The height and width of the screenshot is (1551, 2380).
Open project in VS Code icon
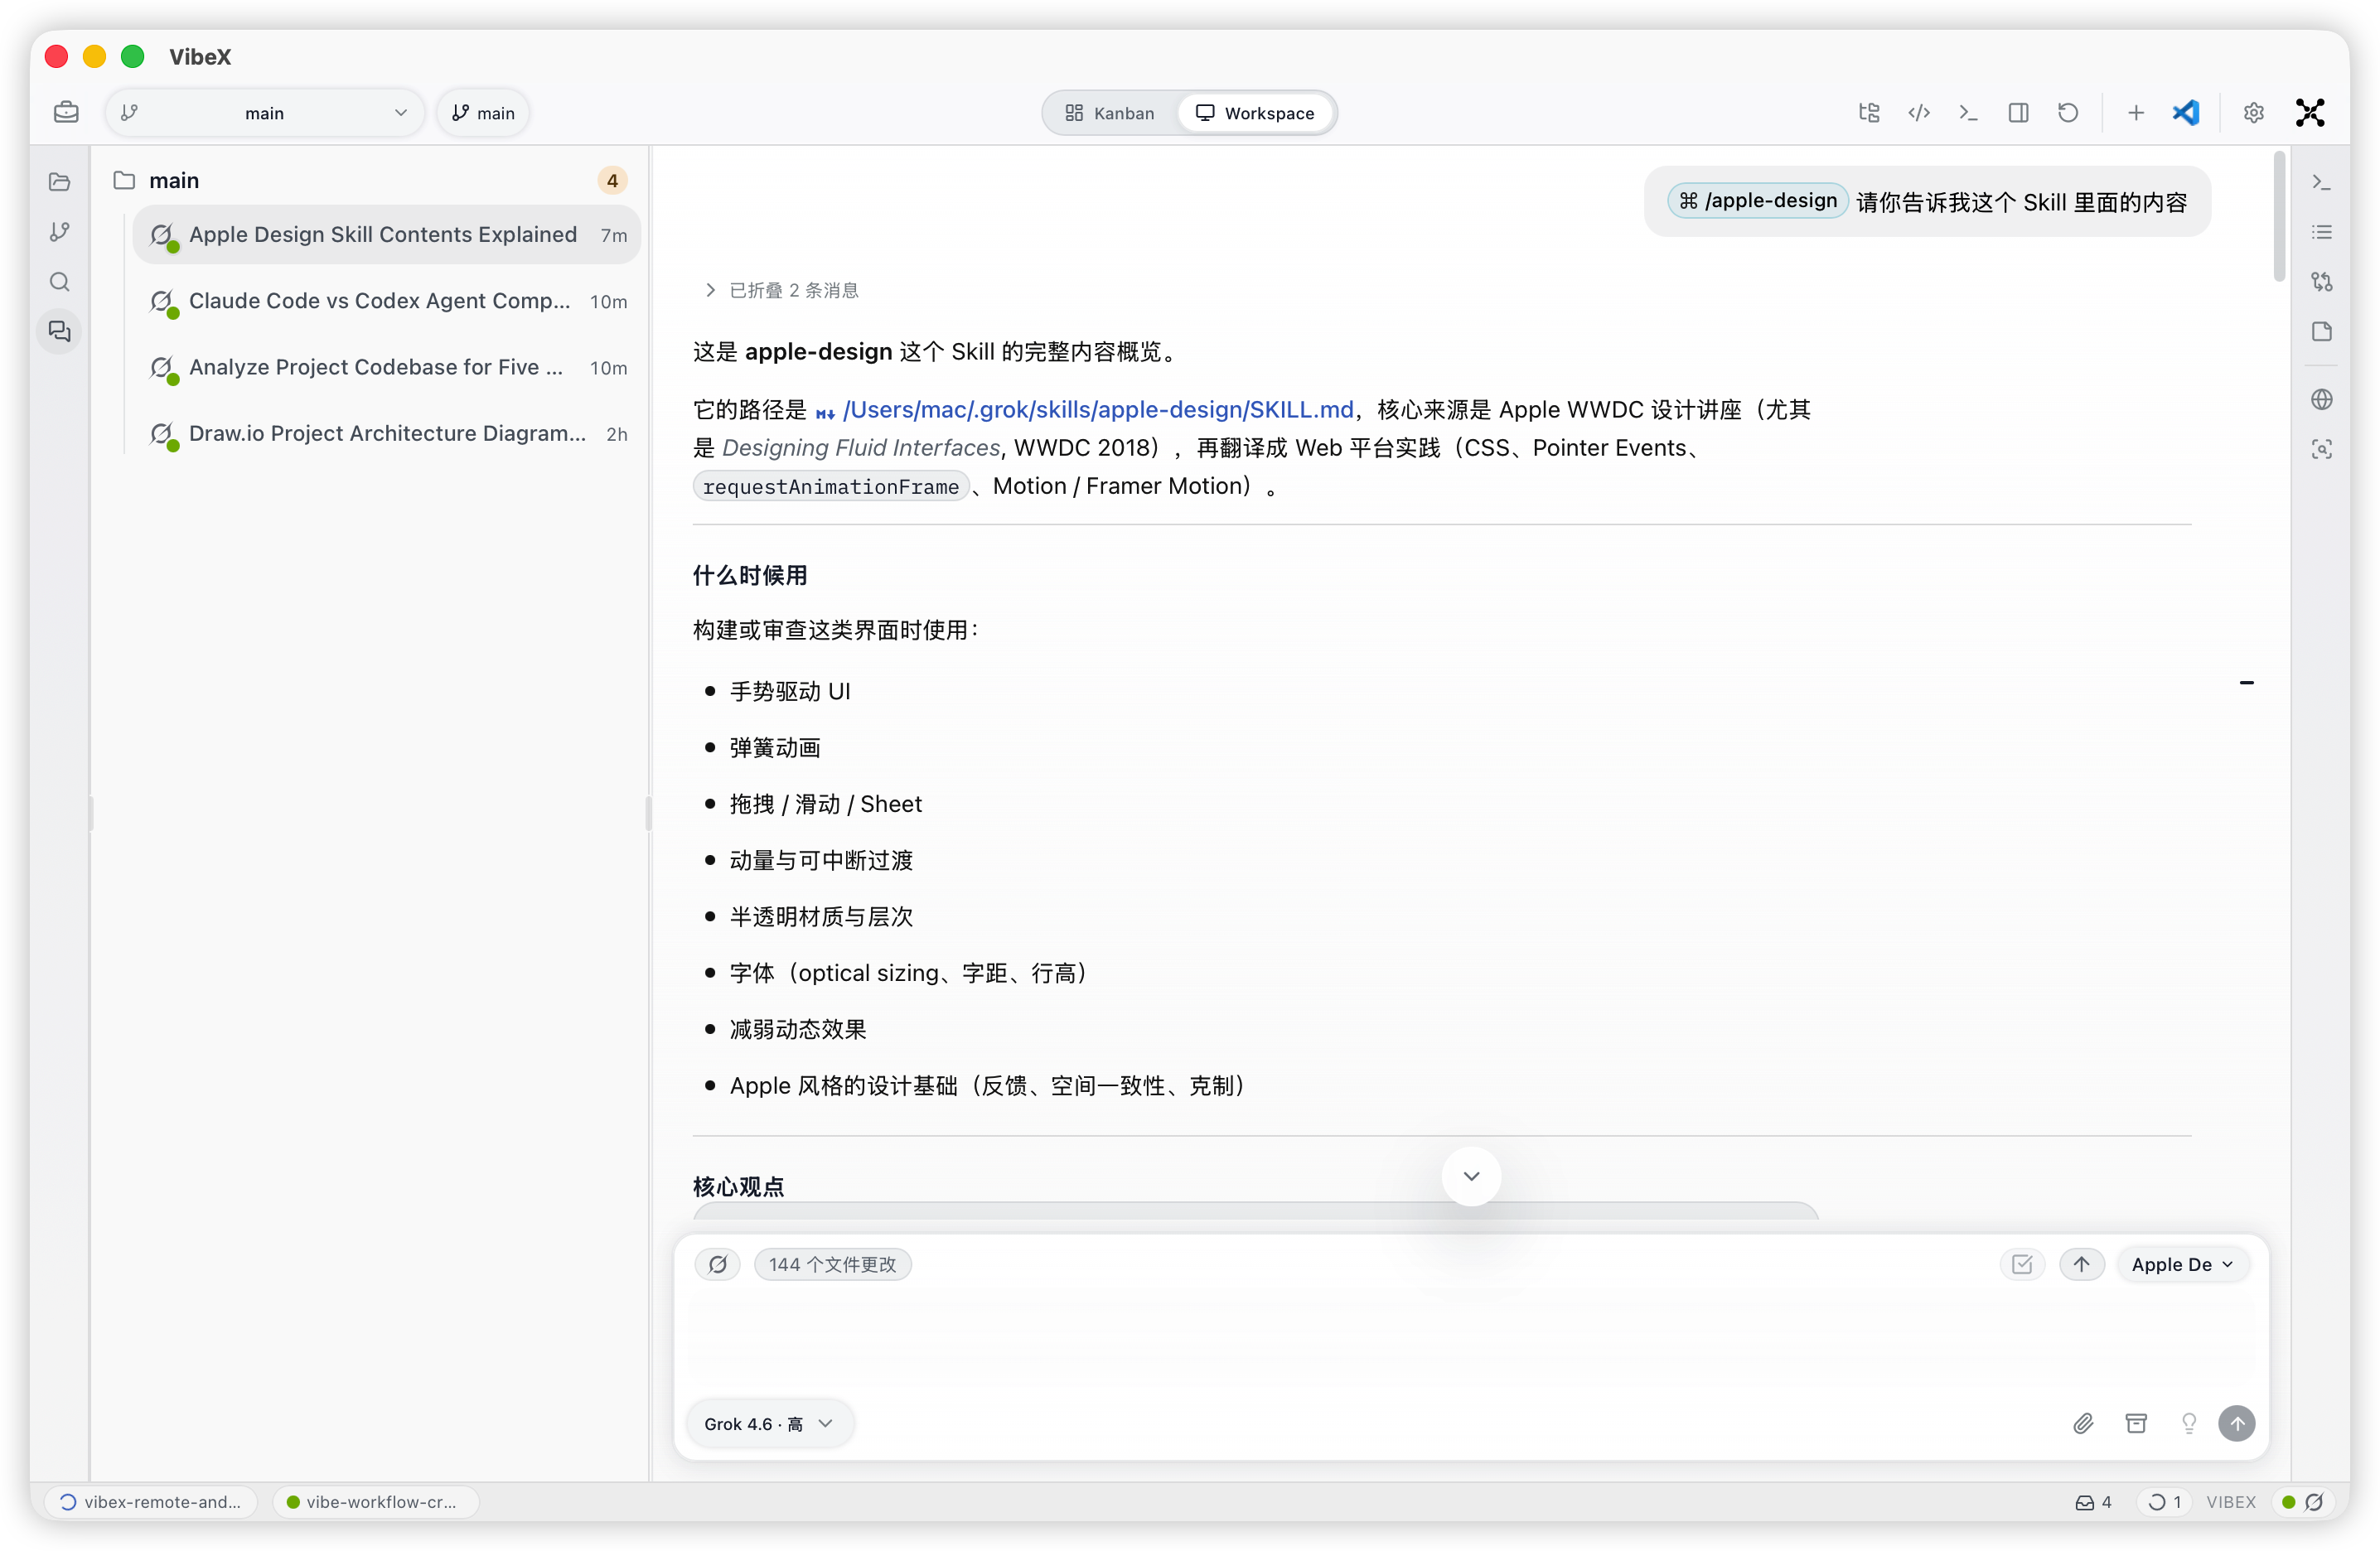pyautogui.click(x=2185, y=112)
